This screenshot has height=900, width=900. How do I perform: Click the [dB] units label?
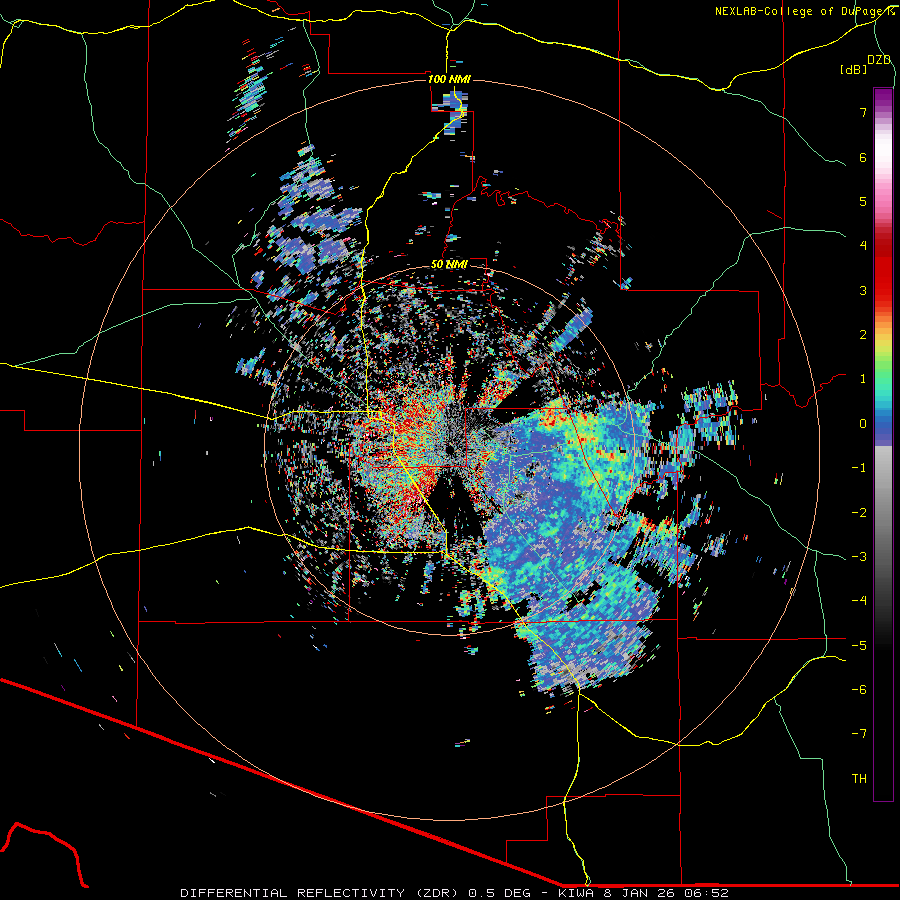(854, 69)
